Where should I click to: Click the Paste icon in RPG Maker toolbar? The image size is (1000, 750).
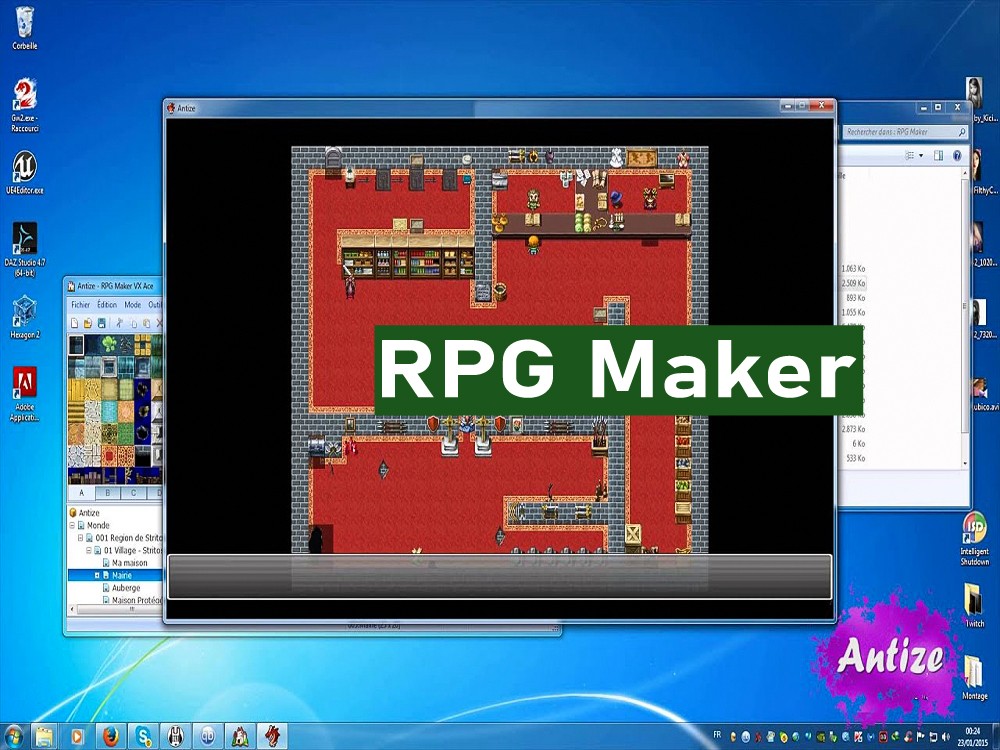147,323
